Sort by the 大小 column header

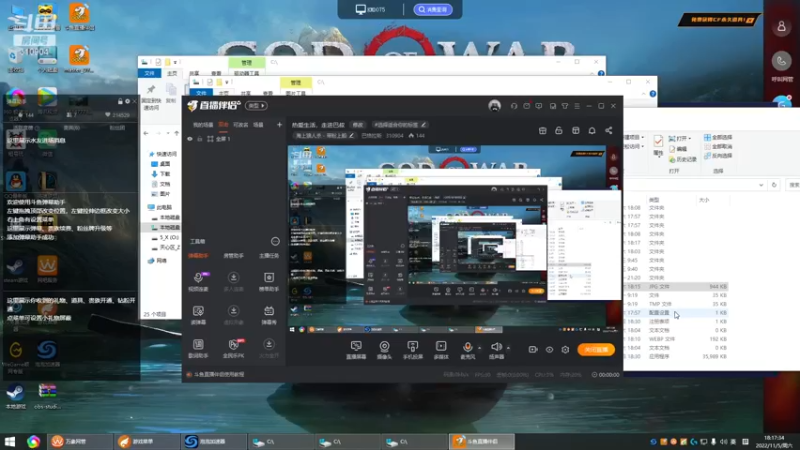click(x=704, y=200)
